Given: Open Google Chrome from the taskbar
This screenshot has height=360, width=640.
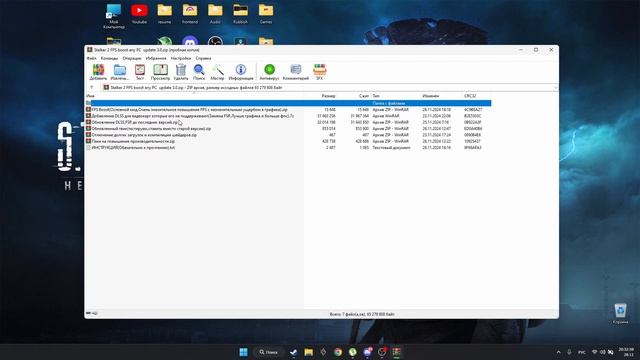Looking at the screenshot, I should 338,352.
